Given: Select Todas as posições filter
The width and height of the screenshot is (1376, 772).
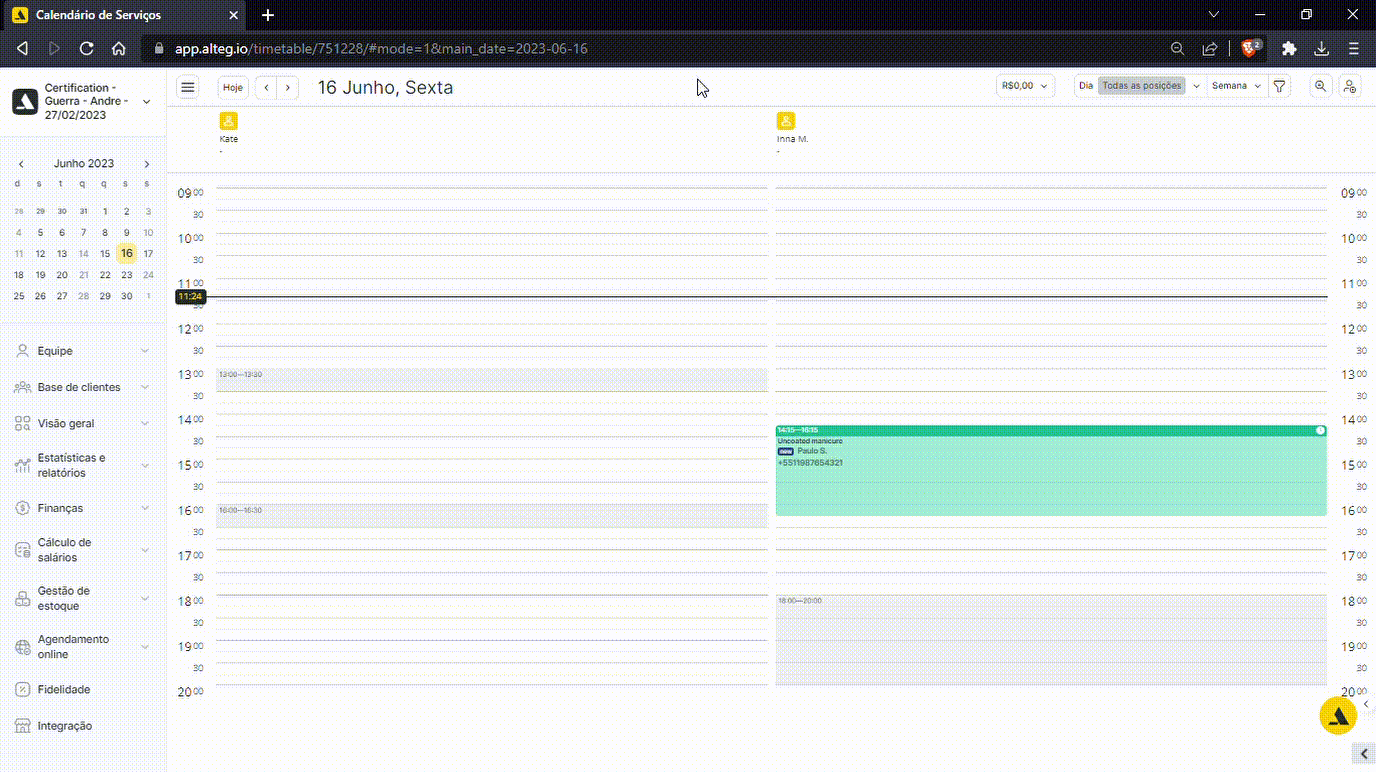Looking at the screenshot, I should click(1142, 86).
